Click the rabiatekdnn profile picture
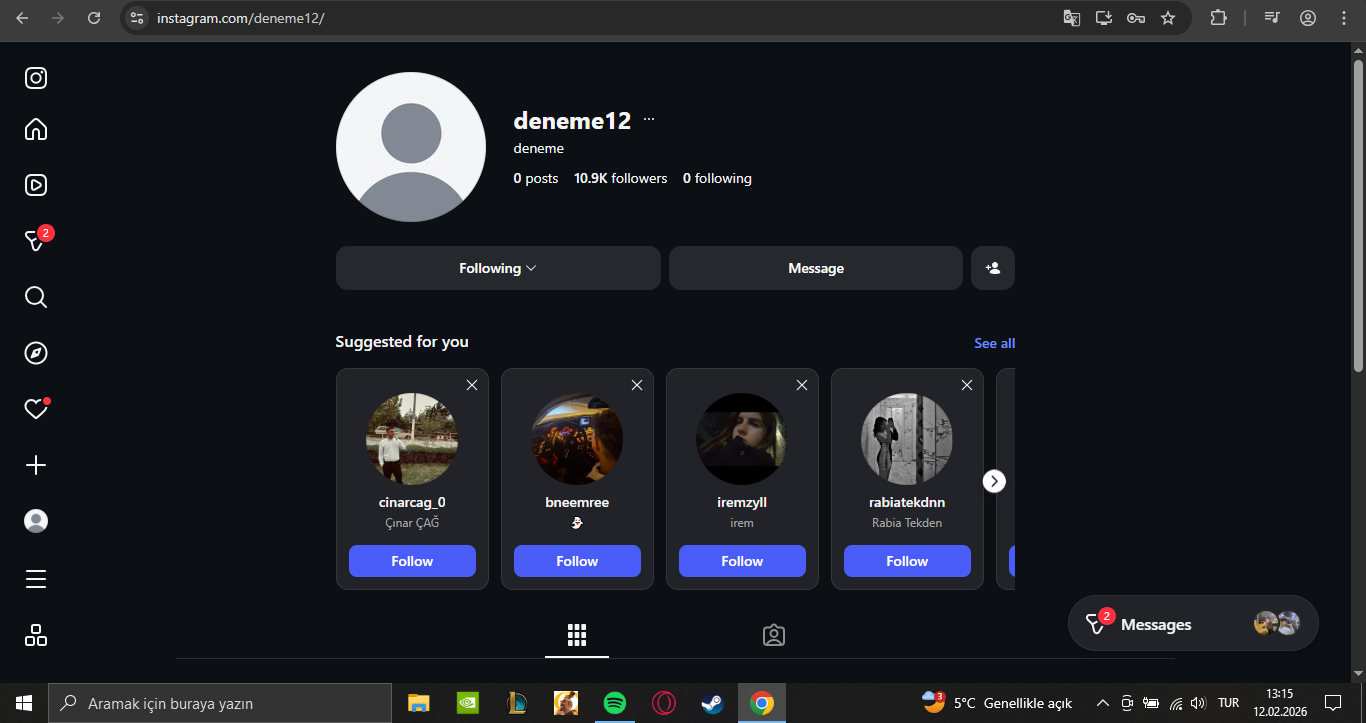 [x=906, y=439]
